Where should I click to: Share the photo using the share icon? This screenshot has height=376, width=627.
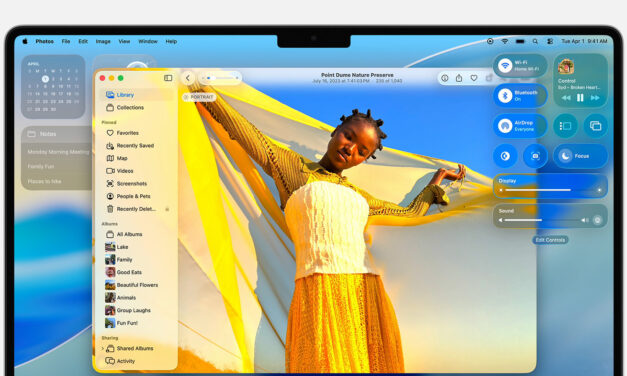click(x=459, y=78)
